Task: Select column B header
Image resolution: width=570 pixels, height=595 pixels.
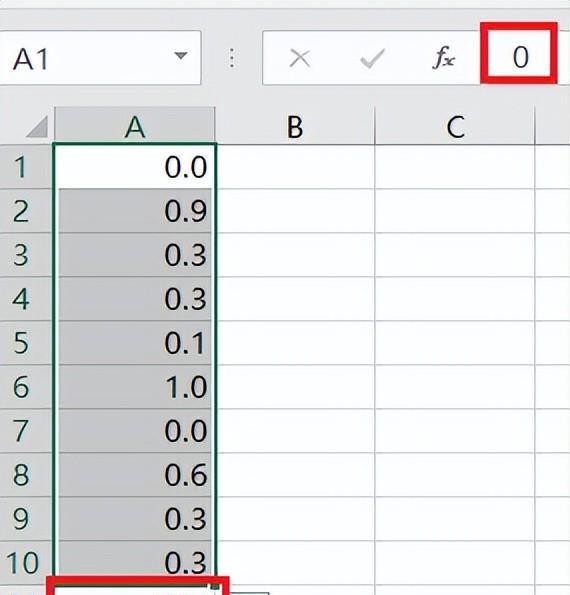Action: (295, 126)
